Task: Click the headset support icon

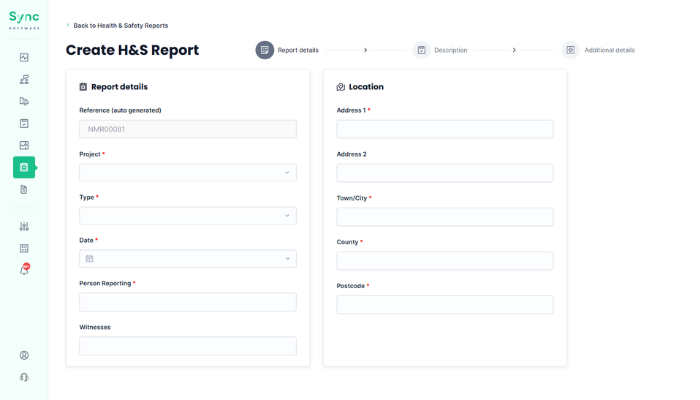Action: (24, 377)
